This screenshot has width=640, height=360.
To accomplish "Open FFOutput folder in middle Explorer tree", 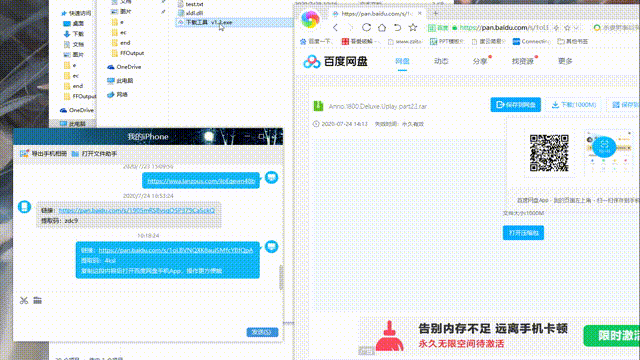I will [128, 53].
